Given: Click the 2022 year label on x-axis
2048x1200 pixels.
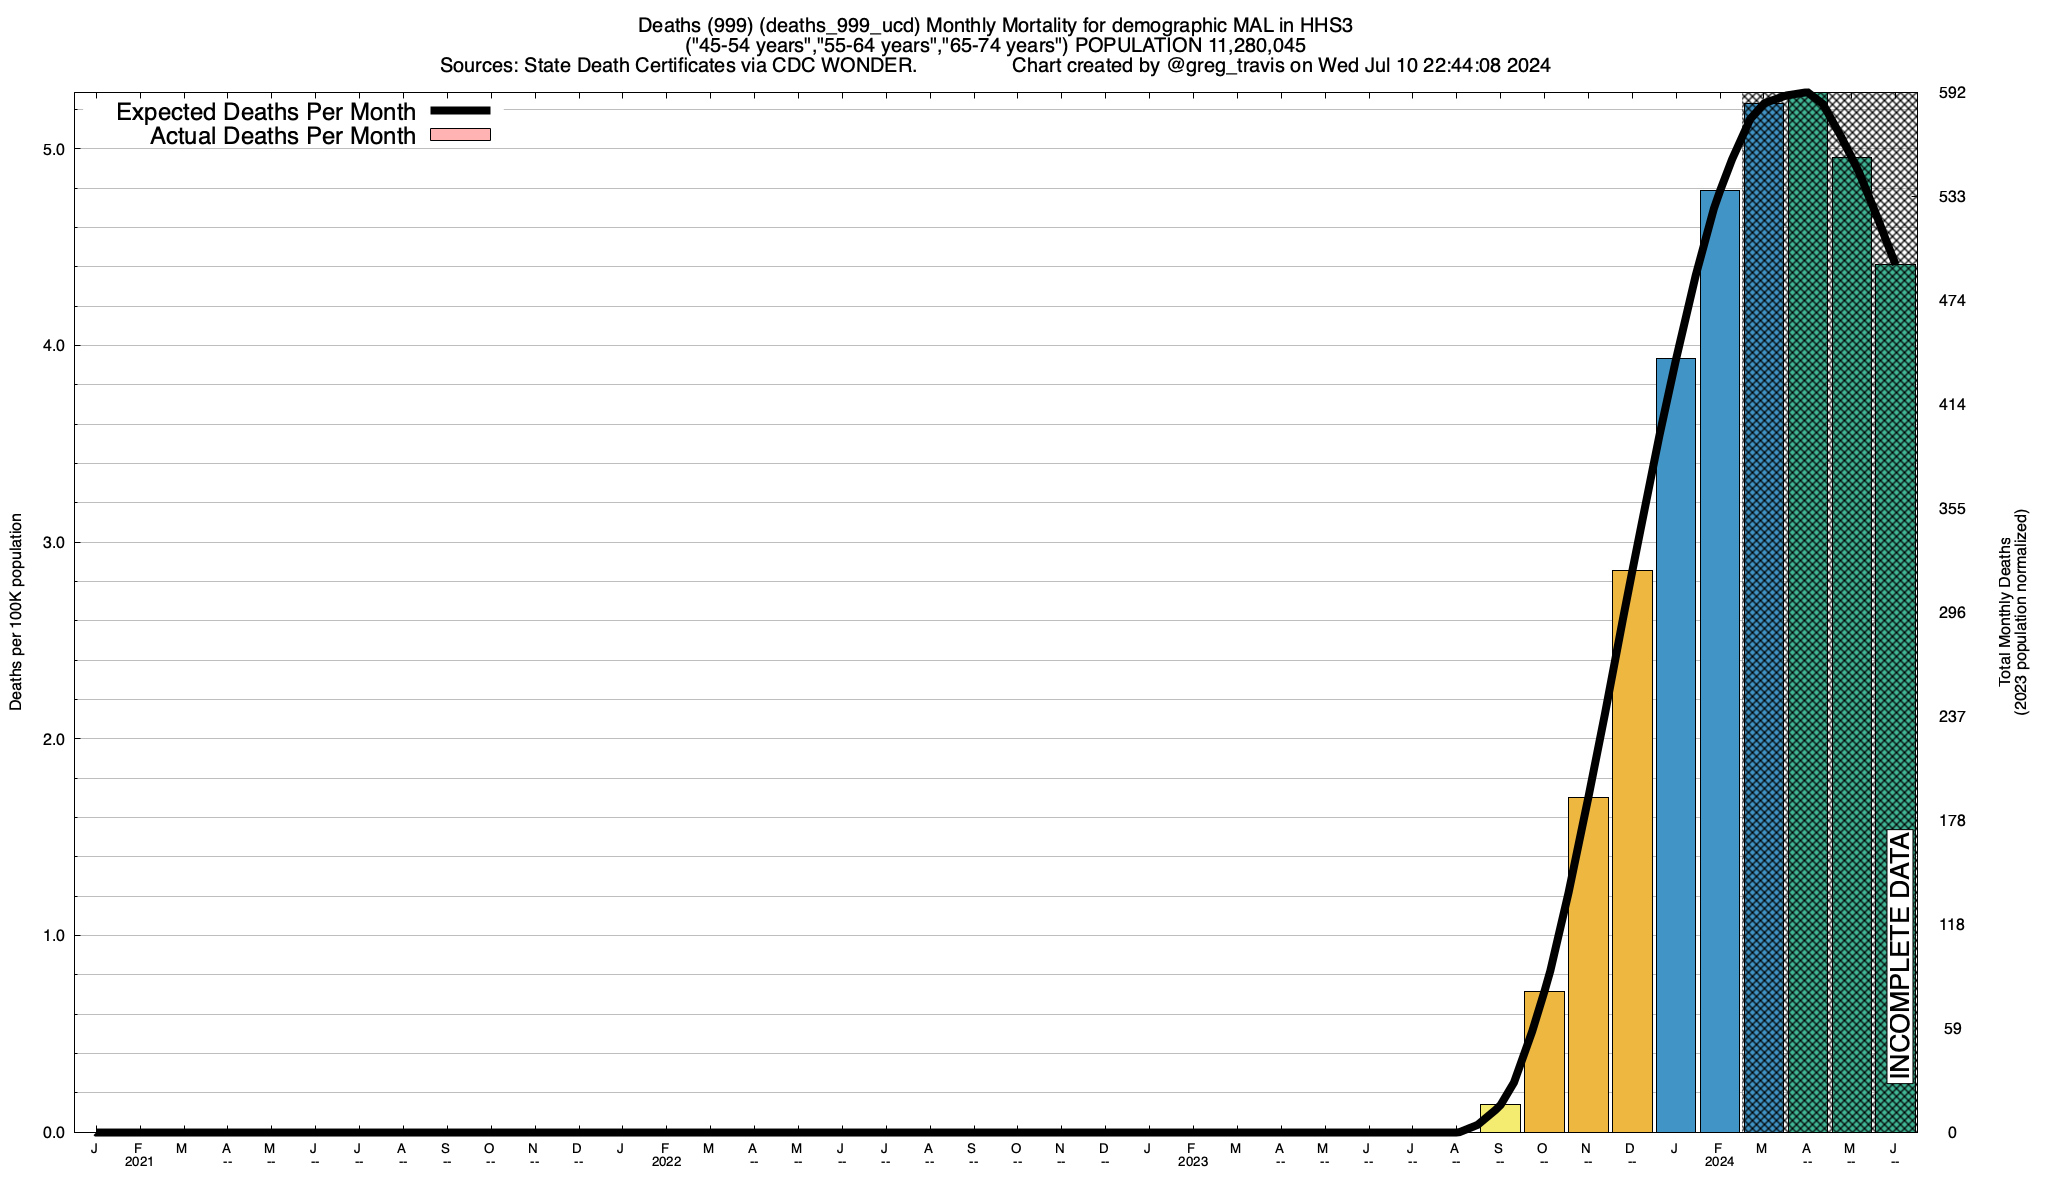Looking at the screenshot, I should 666,1162.
